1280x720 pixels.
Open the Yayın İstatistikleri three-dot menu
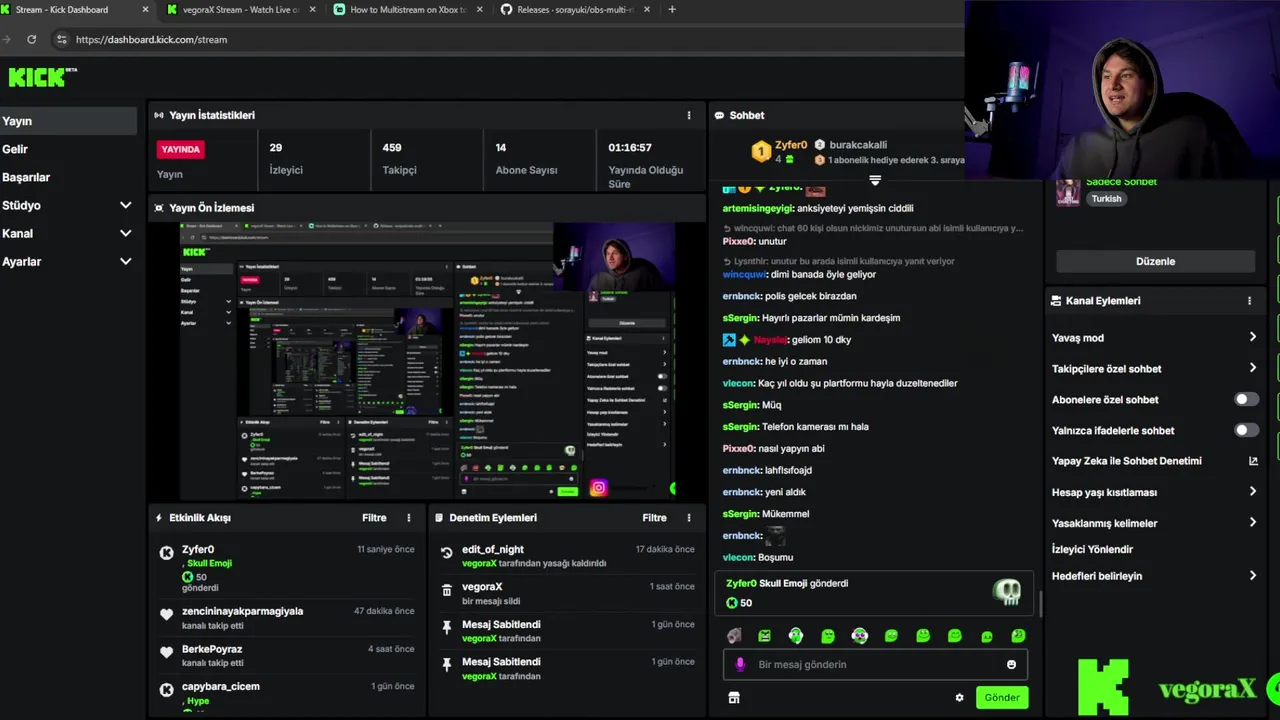coord(688,115)
